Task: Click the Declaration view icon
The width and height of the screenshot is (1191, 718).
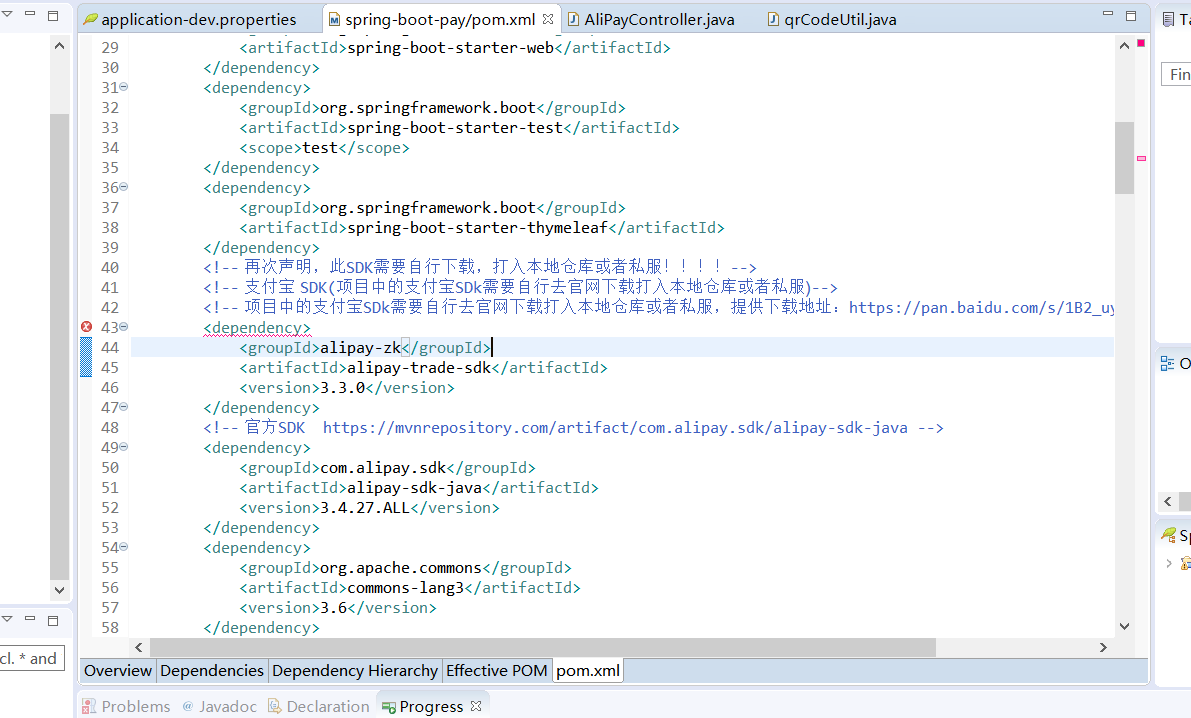Action: point(275,707)
